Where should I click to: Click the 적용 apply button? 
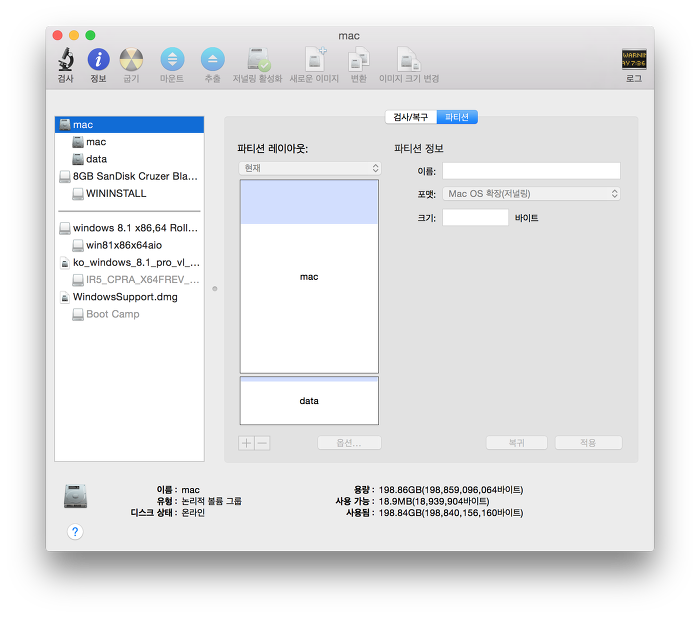coord(588,443)
